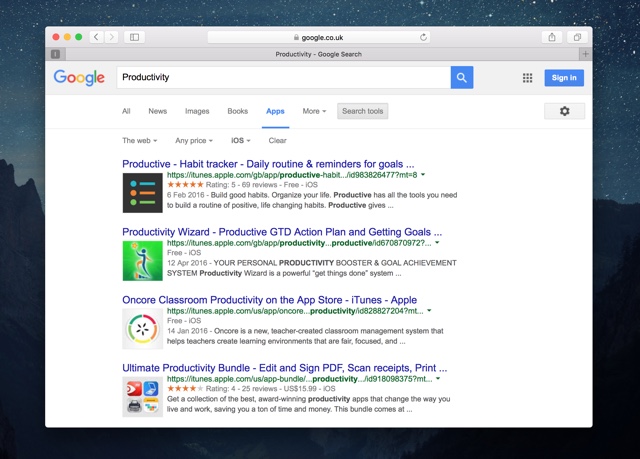Viewport: 640px width, 459px height.
Task: Open 'Ultimate Productivity Bundle' result link
Action: tap(284, 368)
